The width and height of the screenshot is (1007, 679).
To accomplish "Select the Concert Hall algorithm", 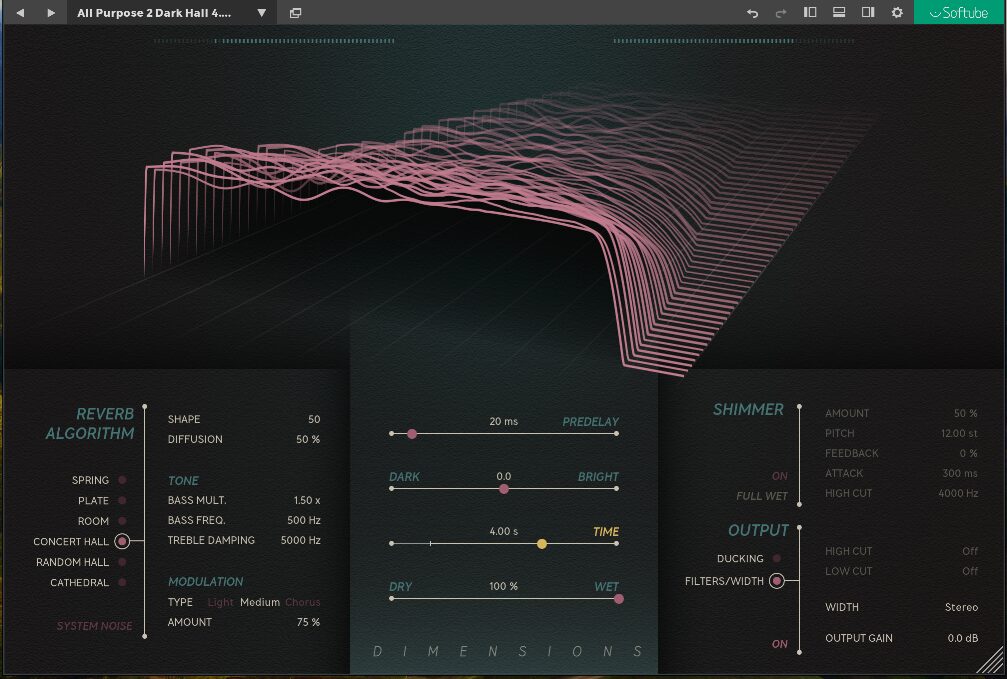I will click(122, 542).
